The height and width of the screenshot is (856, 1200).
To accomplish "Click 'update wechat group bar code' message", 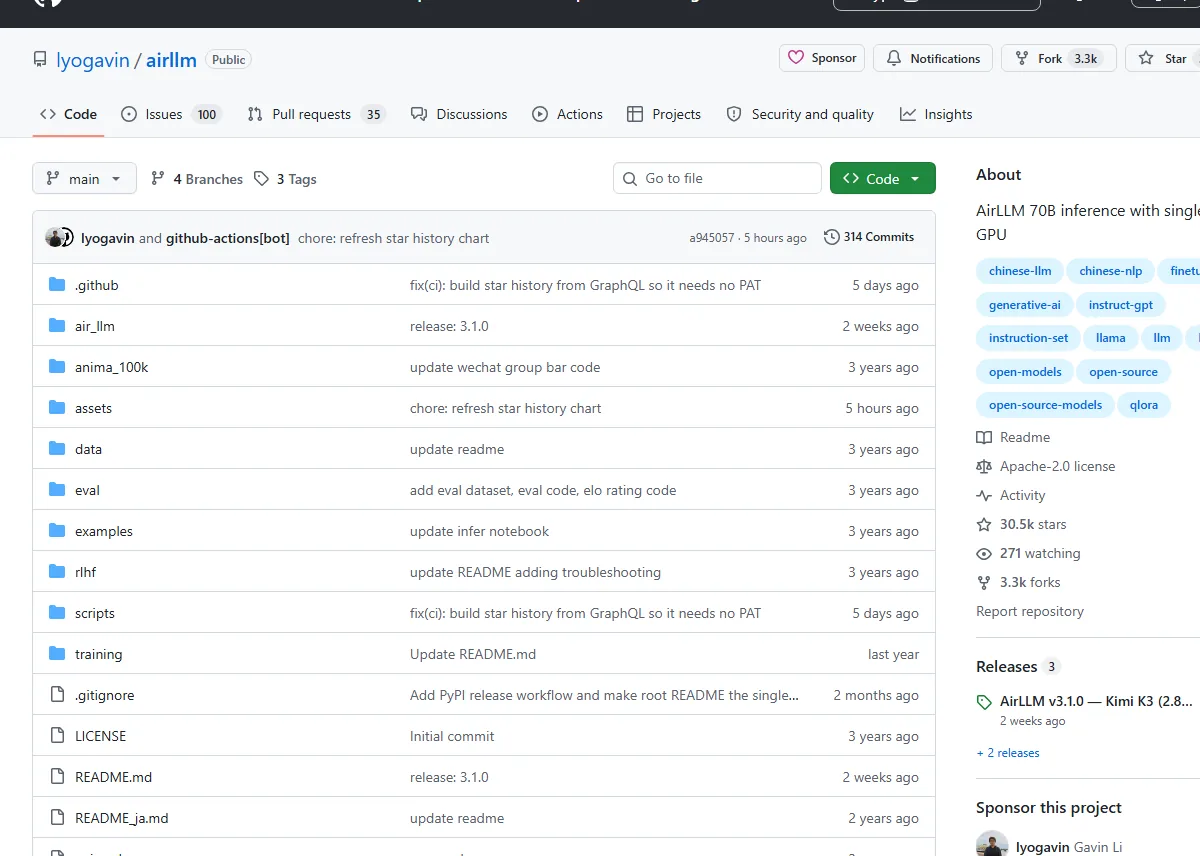I will 505,367.
